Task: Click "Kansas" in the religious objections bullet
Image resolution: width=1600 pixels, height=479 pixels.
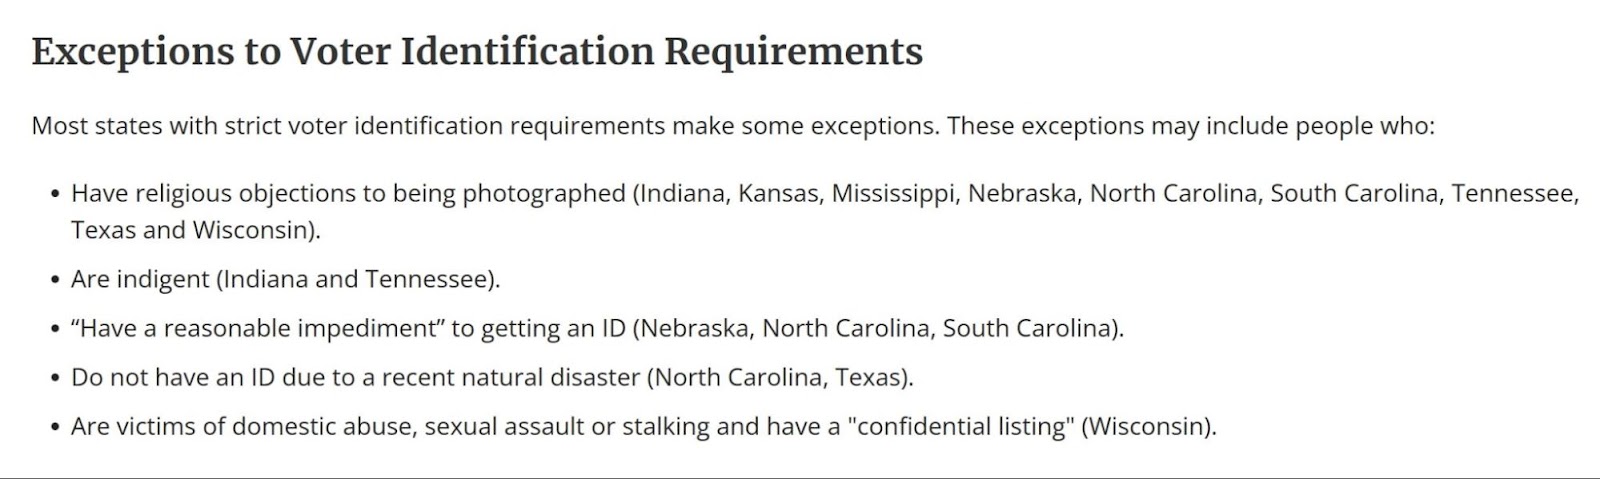Action: point(777,193)
